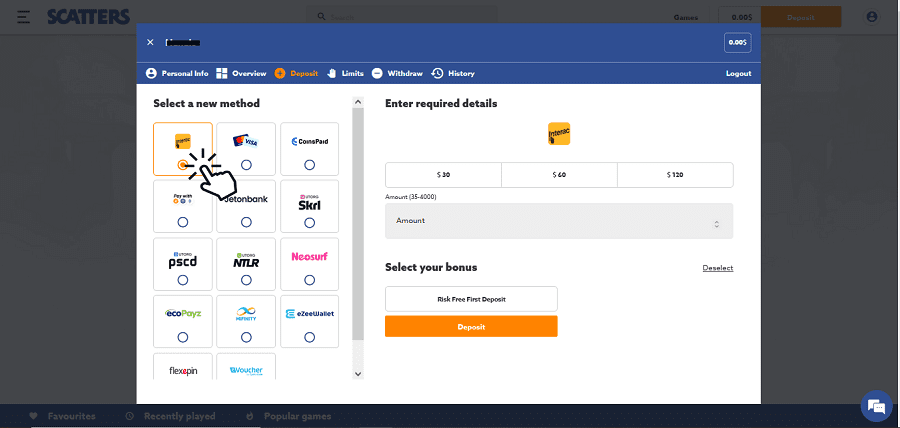Choose the pscd payment logo
The width and height of the screenshot is (900, 428).
click(183, 260)
